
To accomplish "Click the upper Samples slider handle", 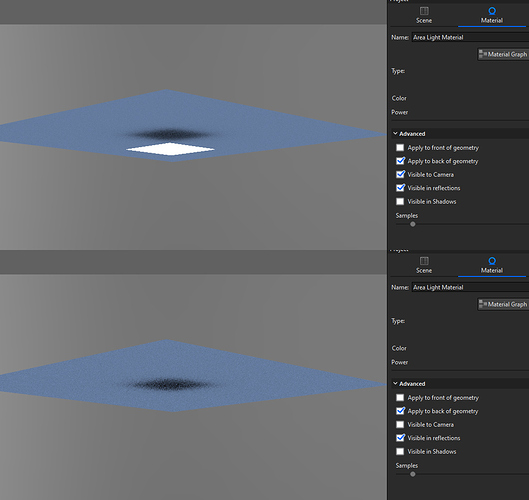I will click(x=413, y=224).
